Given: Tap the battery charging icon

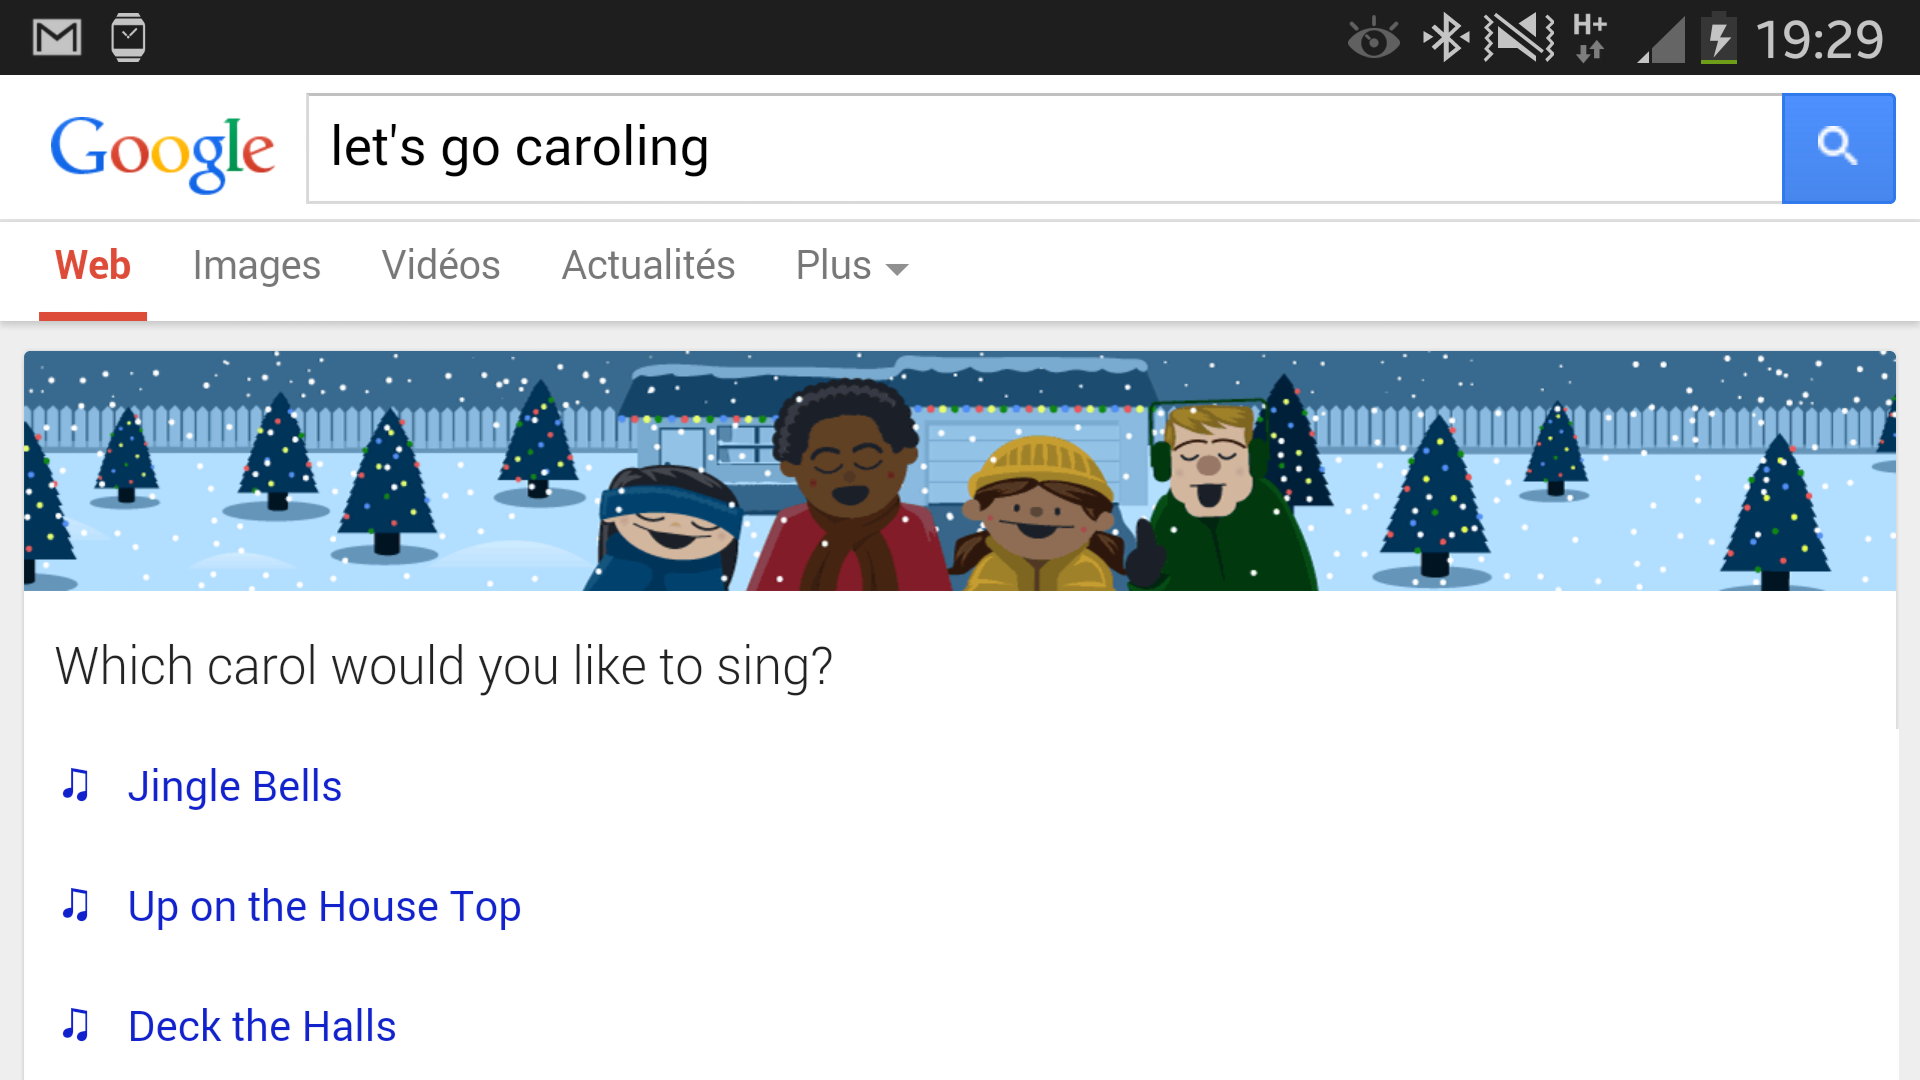Looking at the screenshot, I should point(1719,38).
